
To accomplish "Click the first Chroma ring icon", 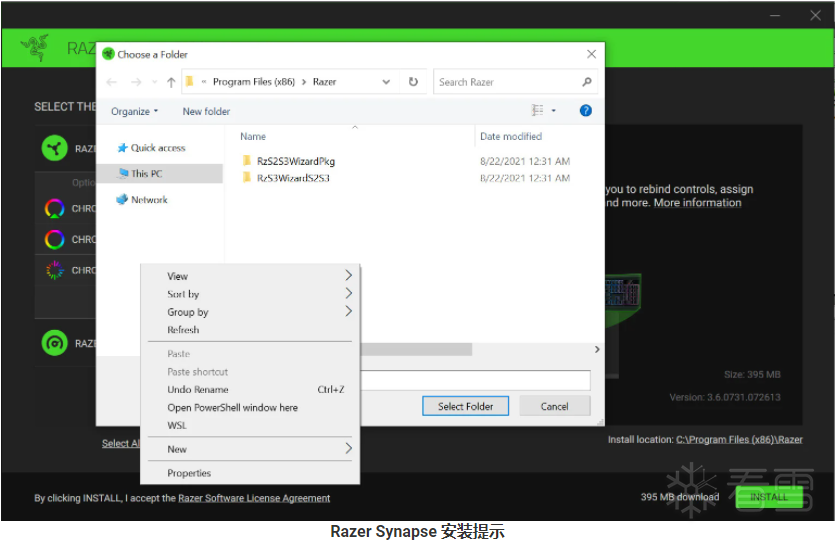I will (54, 209).
